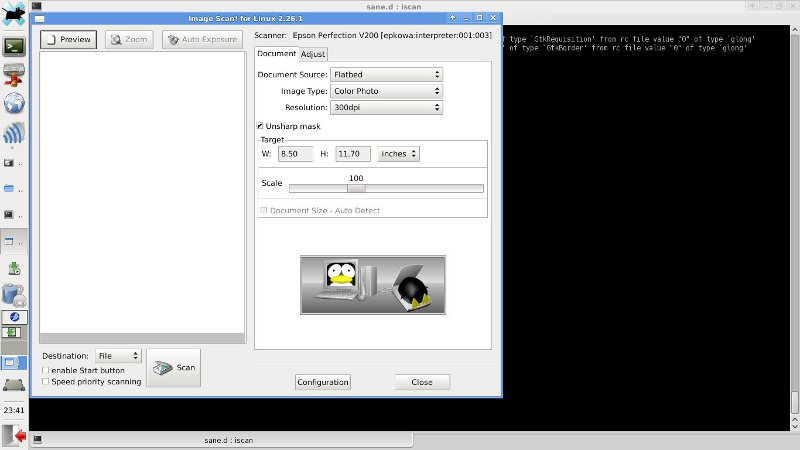Click the Scale slider handle at 100
The height and width of the screenshot is (450, 800).
(x=356, y=188)
